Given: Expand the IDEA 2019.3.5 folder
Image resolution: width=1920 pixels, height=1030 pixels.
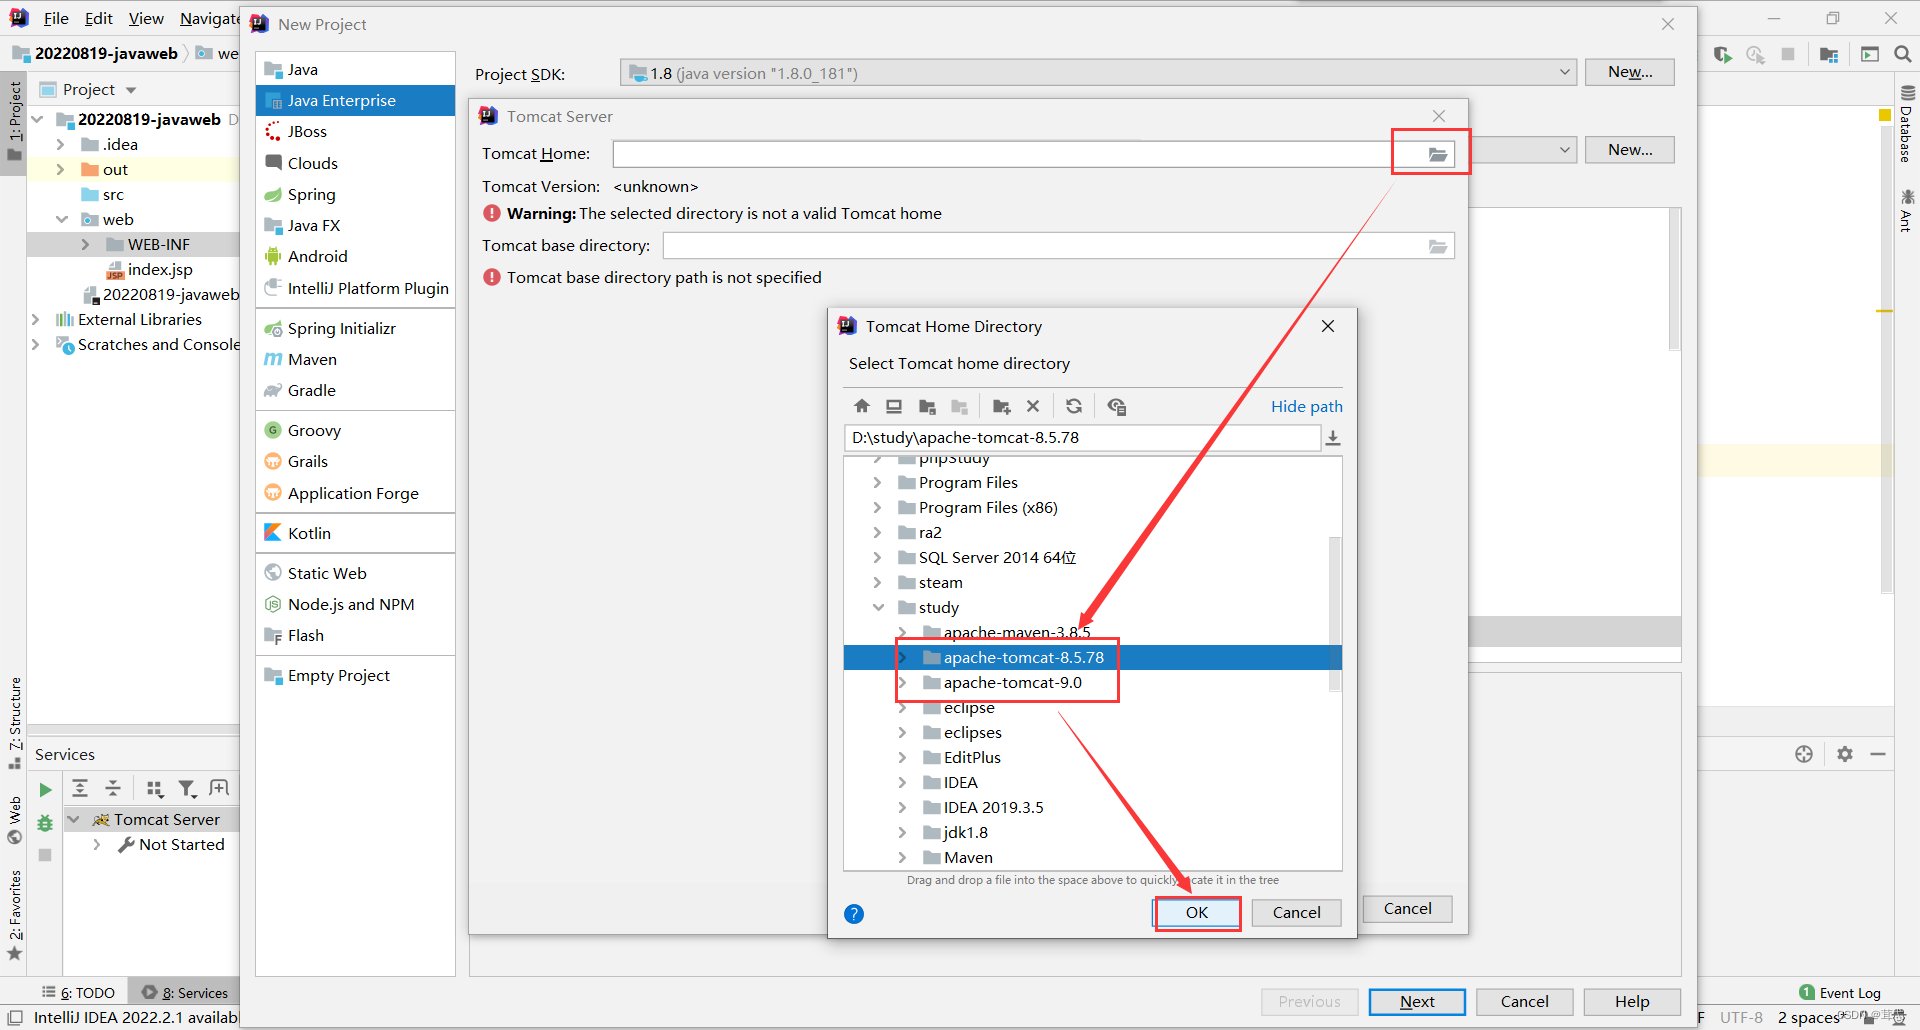Looking at the screenshot, I should (903, 807).
